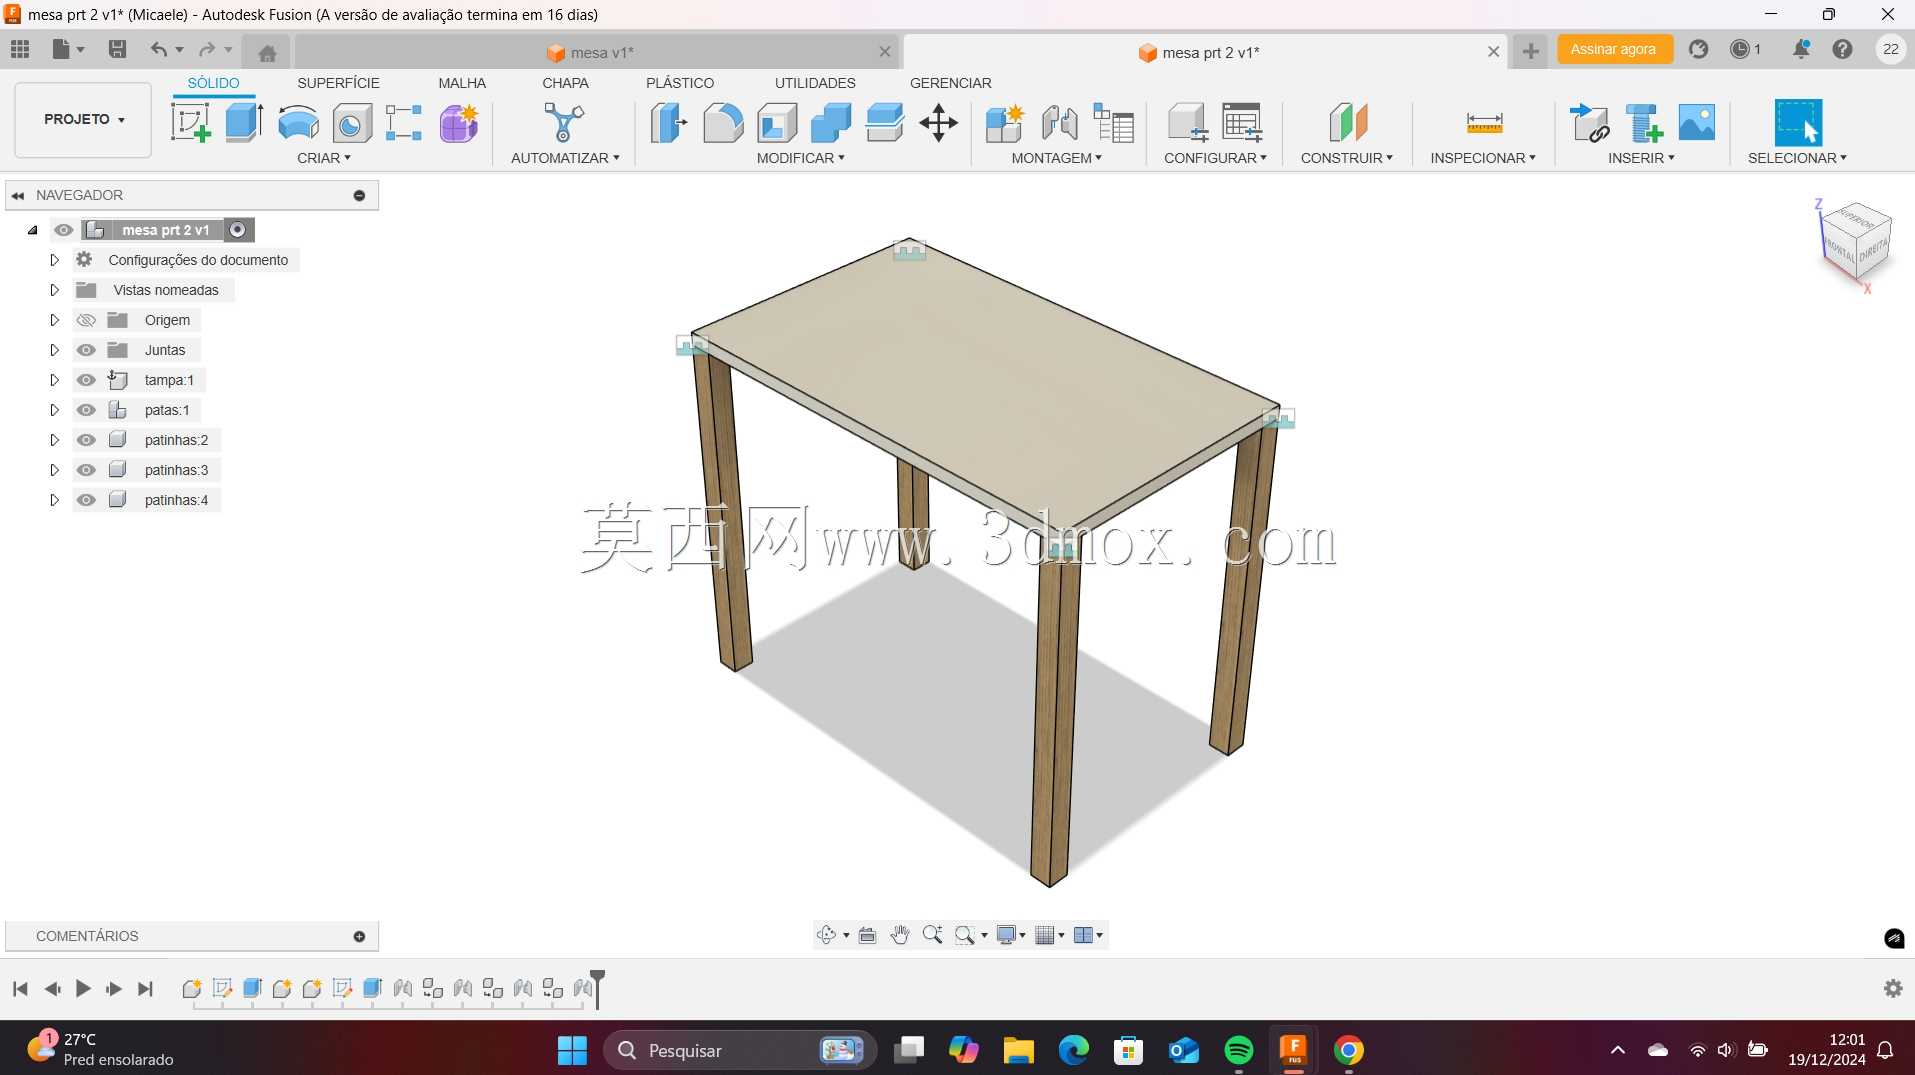Screen dimensions: 1915x1075
Task: Select the Offset Face tool
Action: click(x=885, y=123)
